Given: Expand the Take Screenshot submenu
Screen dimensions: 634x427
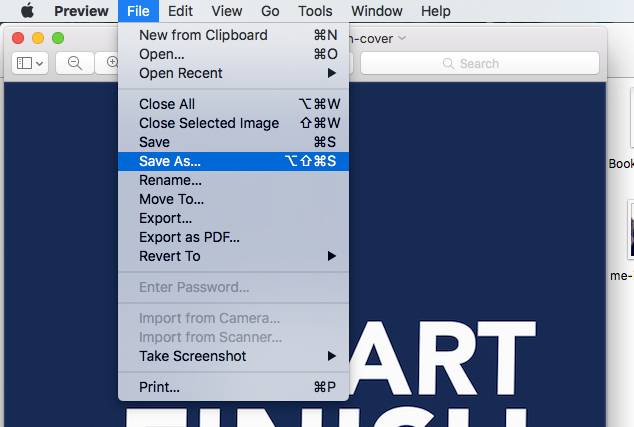Looking at the screenshot, I should [x=233, y=356].
